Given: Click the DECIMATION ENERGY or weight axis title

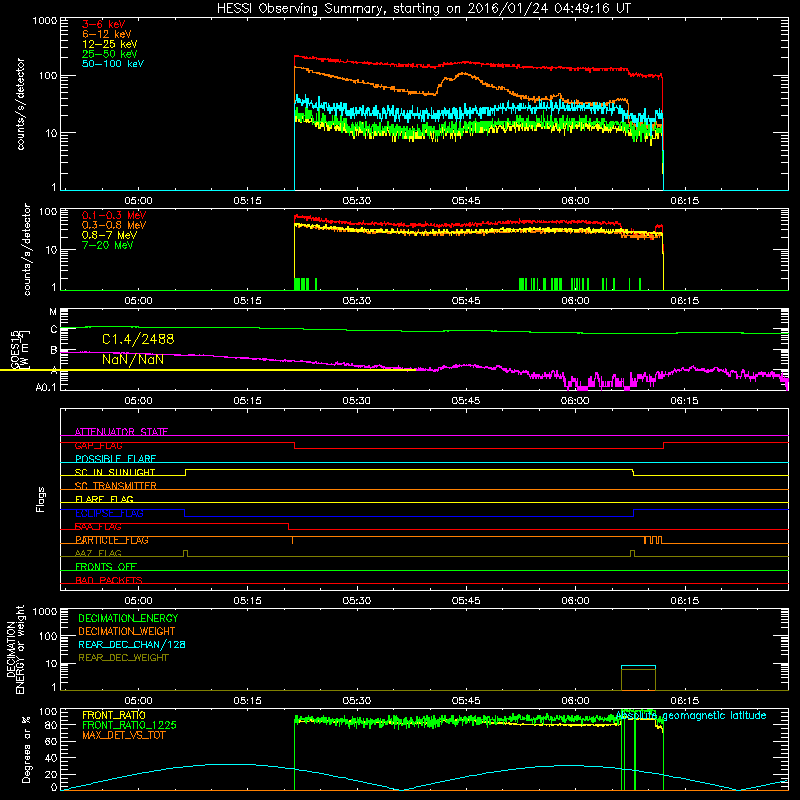Looking at the screenshot, I should [15, 649].
